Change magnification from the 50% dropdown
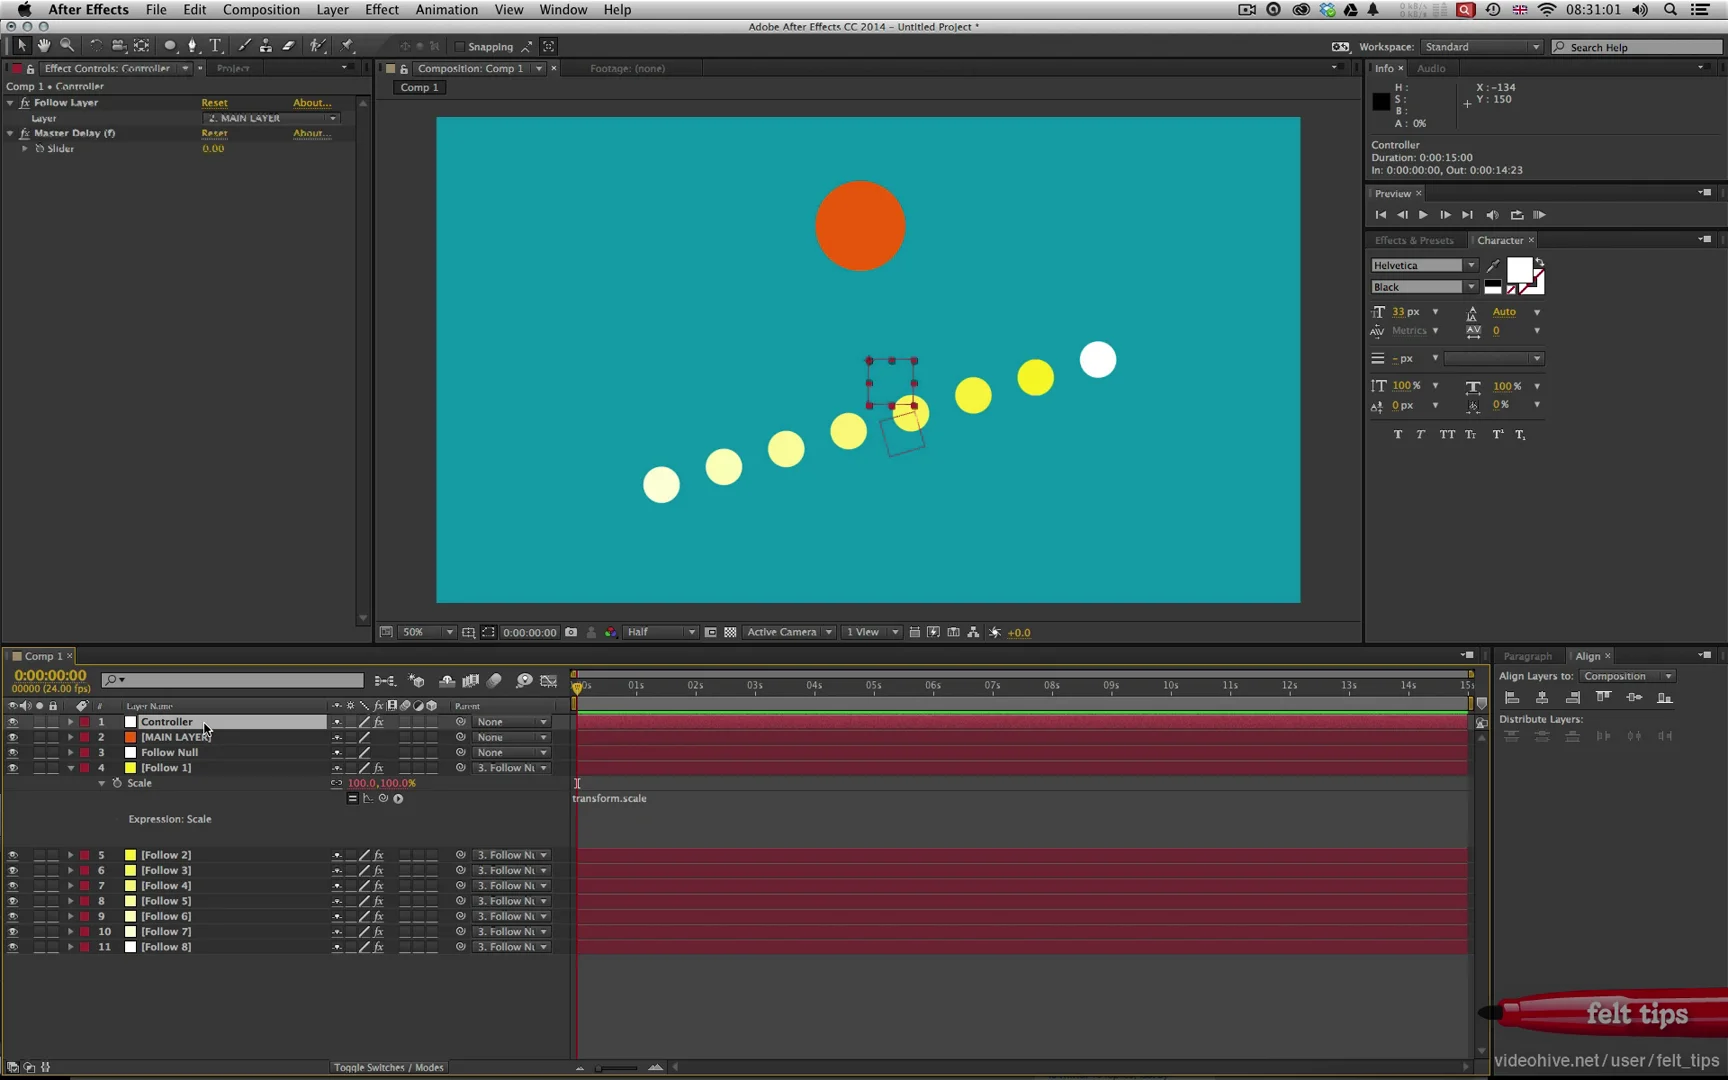The width and height of the screenshot is (1728, 1080). [425, 632]
